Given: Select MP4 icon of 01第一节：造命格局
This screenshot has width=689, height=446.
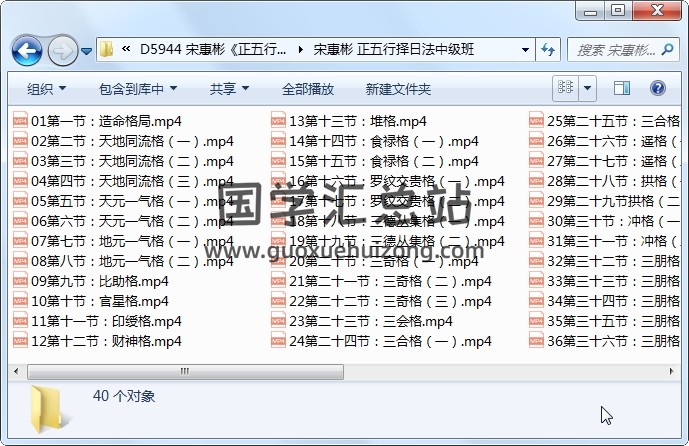Looking at the screenshot, I should click(20, 120).
